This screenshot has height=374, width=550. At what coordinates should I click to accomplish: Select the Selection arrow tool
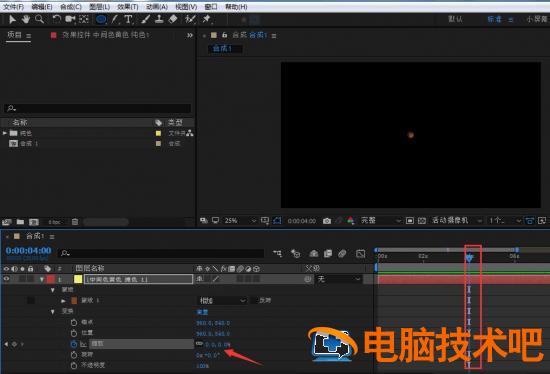(12, 19)
